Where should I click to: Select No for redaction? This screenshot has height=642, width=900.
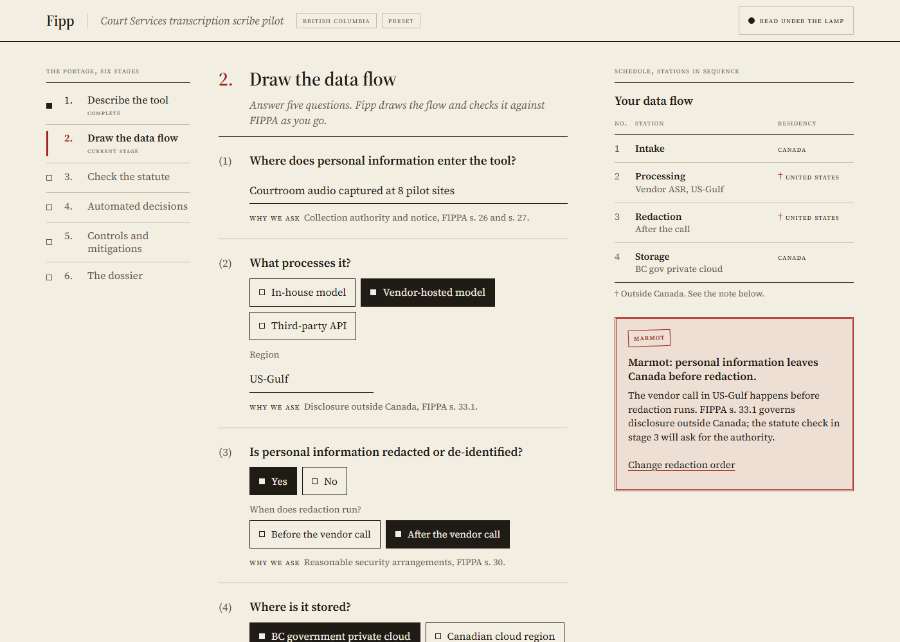tap(324, 481)
